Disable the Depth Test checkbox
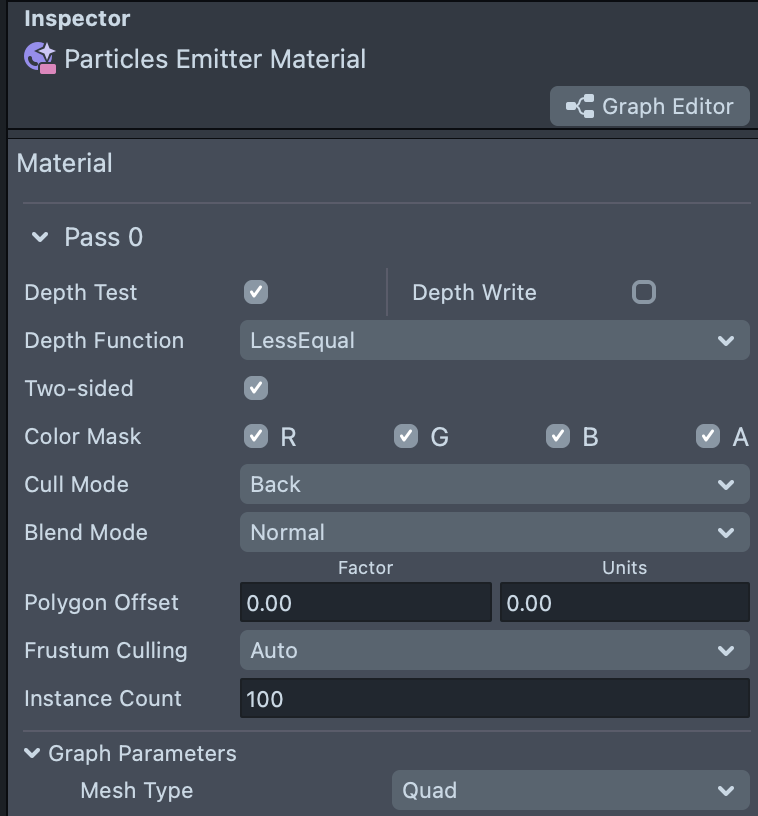 pyautogui.click(x=256, y=292)
